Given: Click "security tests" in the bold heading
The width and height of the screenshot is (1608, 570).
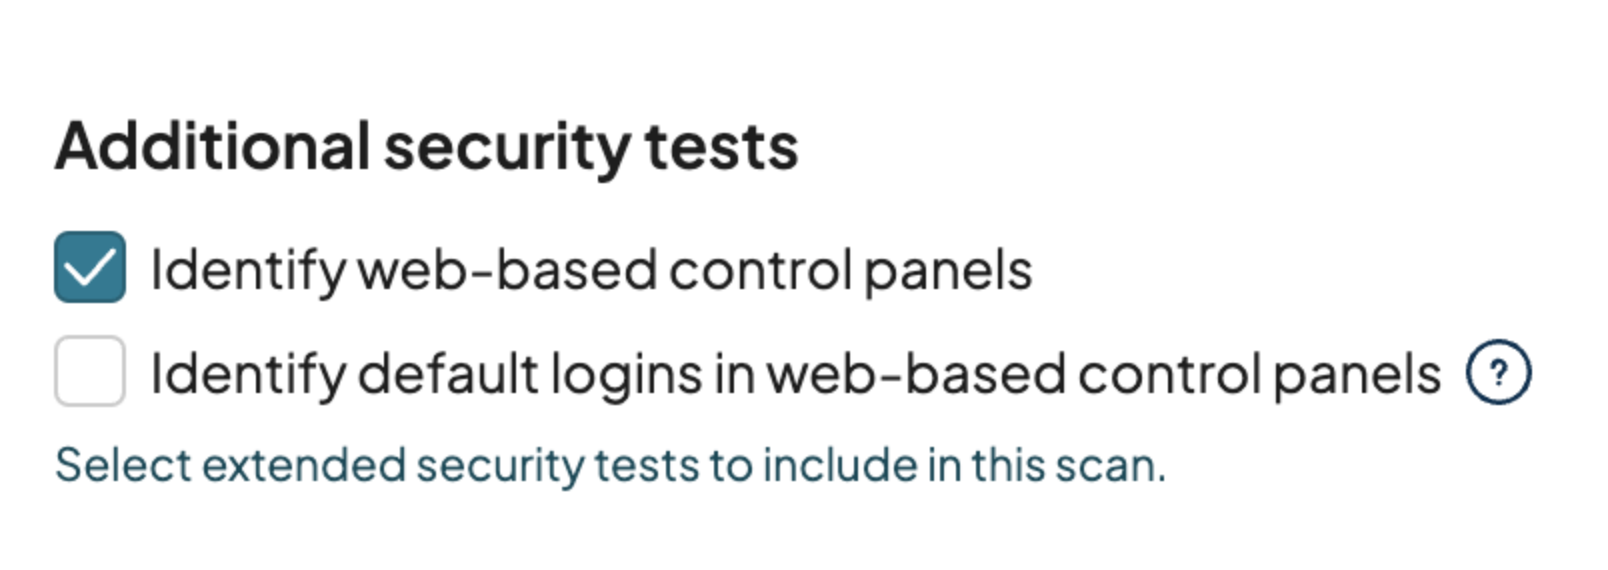Looking at the screenshot, I should coord(590,147).
